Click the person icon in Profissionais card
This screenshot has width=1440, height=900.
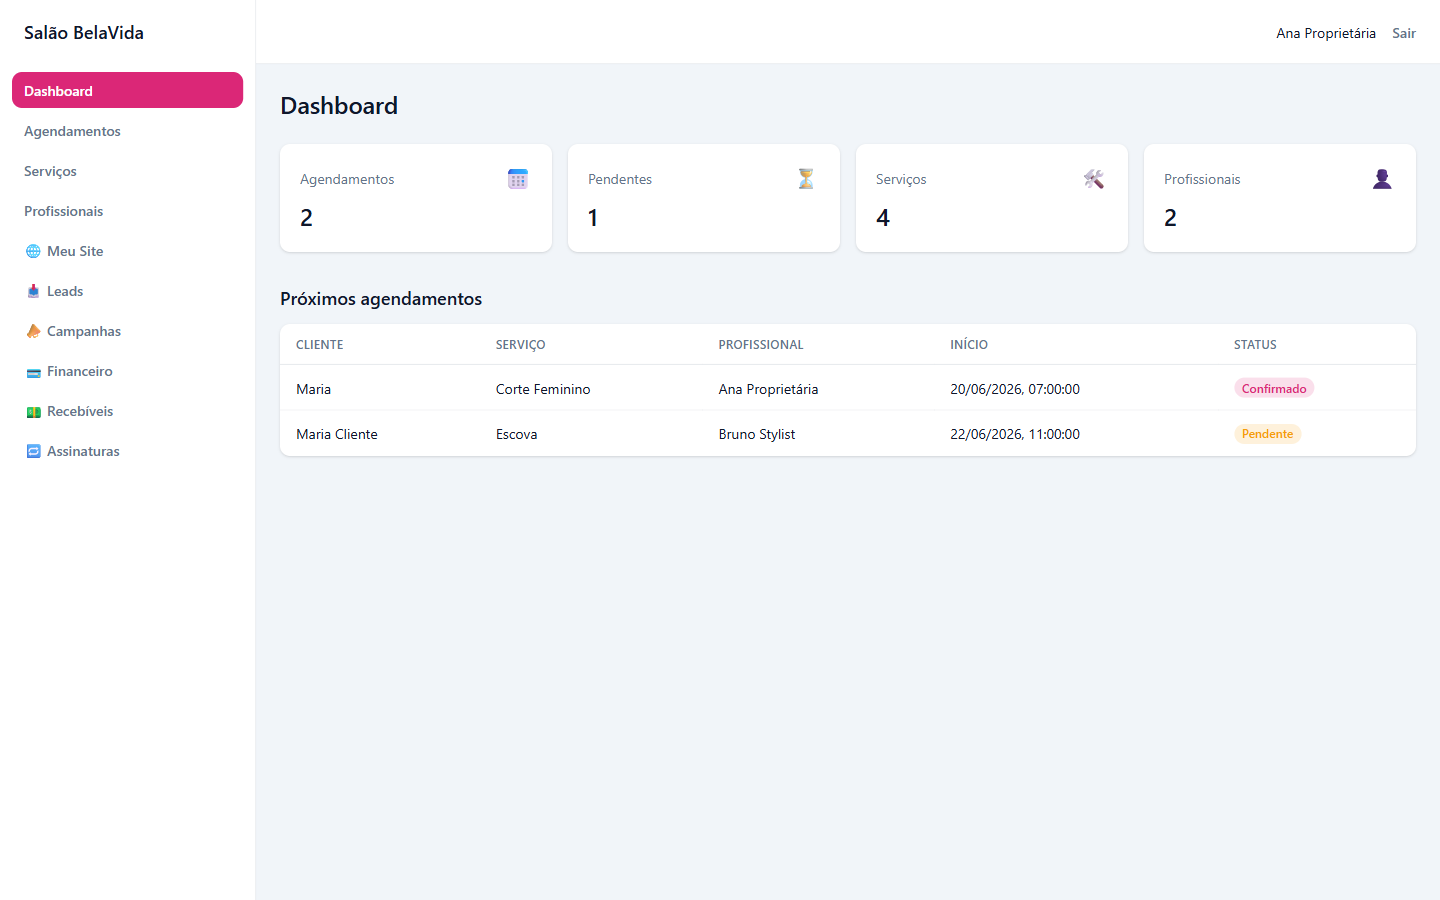[1382, 179]
